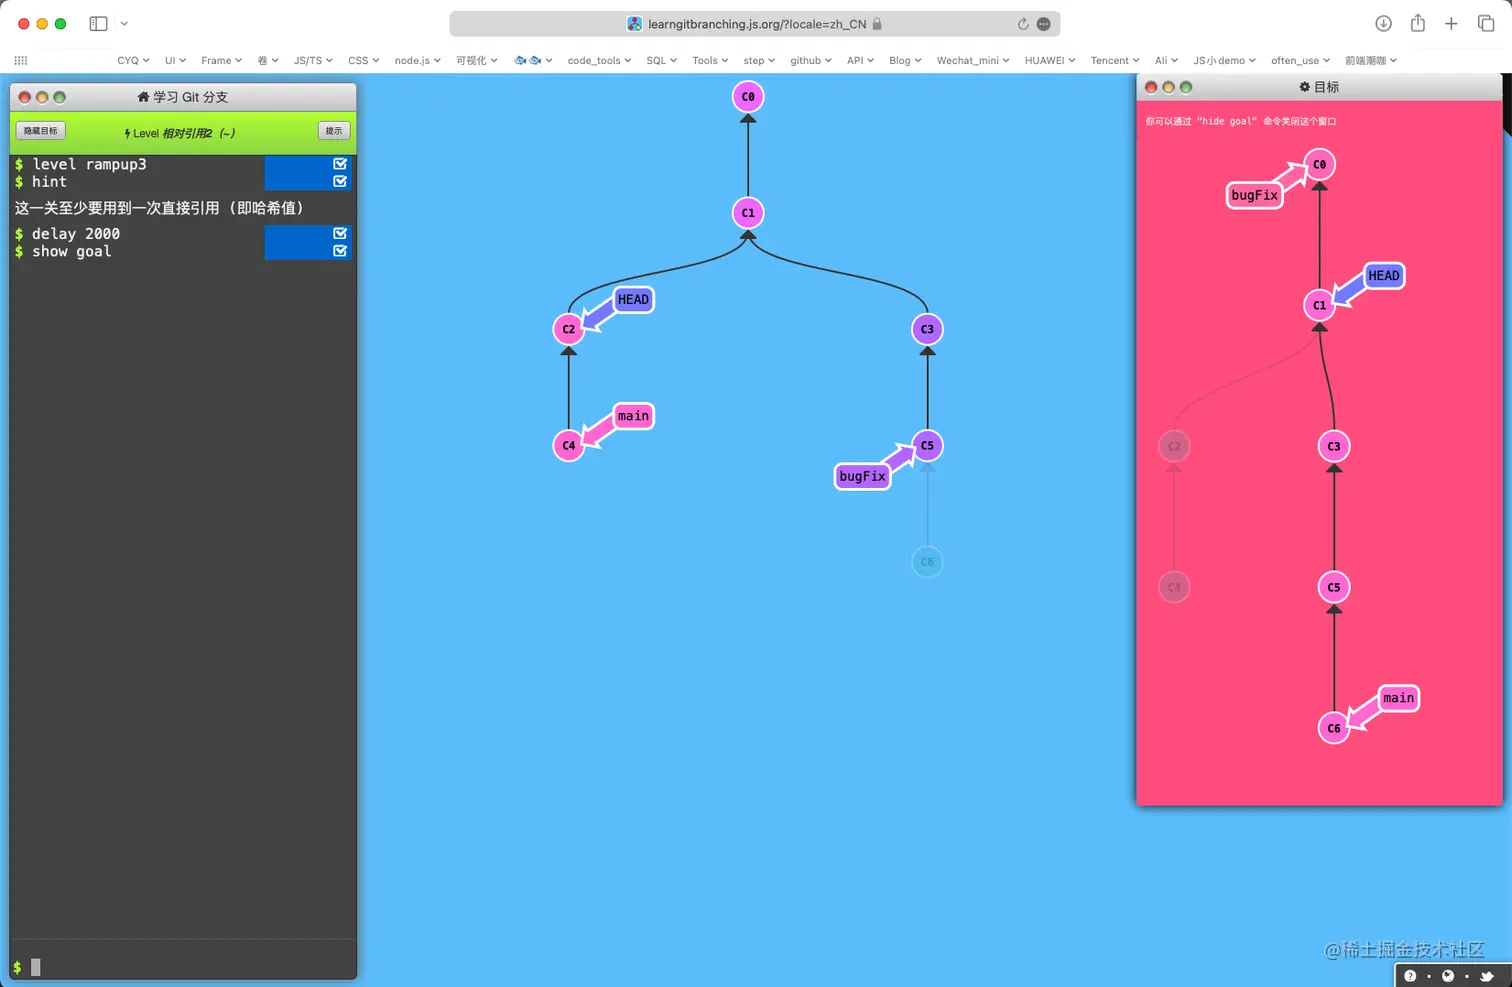Click the globe language icon
The width and height of the screenshot is (1512, 987).
click(1448, 976)
